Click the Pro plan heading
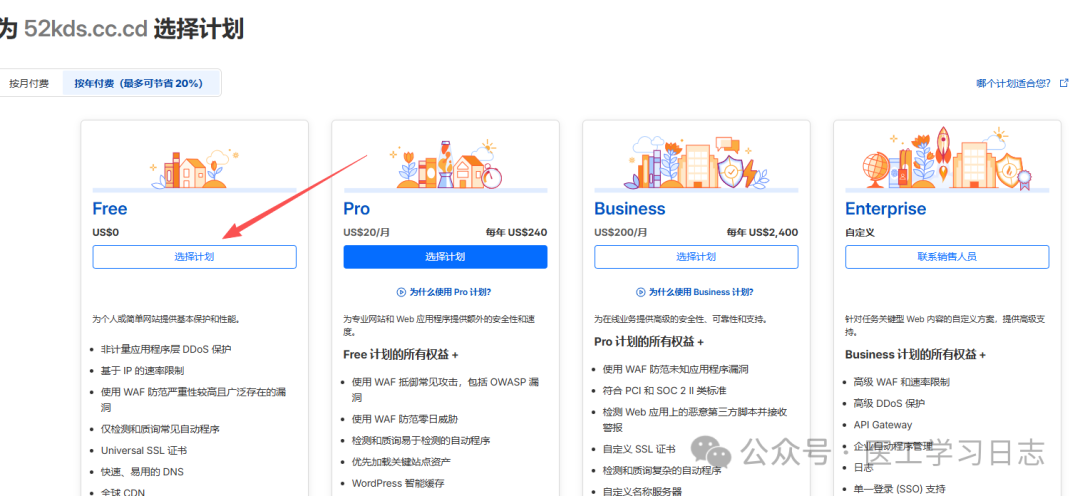The image size is (1080, 496). [x=357, y=209]
